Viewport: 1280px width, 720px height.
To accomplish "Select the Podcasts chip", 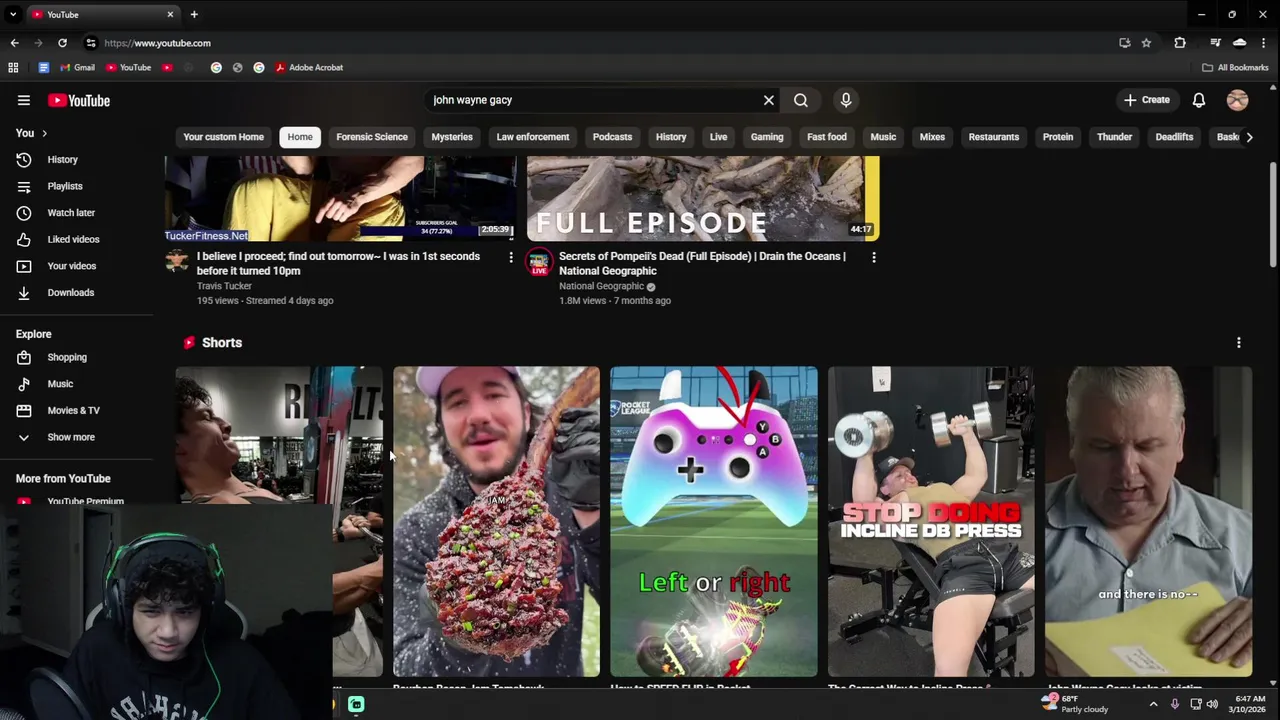I will [612, 137].
